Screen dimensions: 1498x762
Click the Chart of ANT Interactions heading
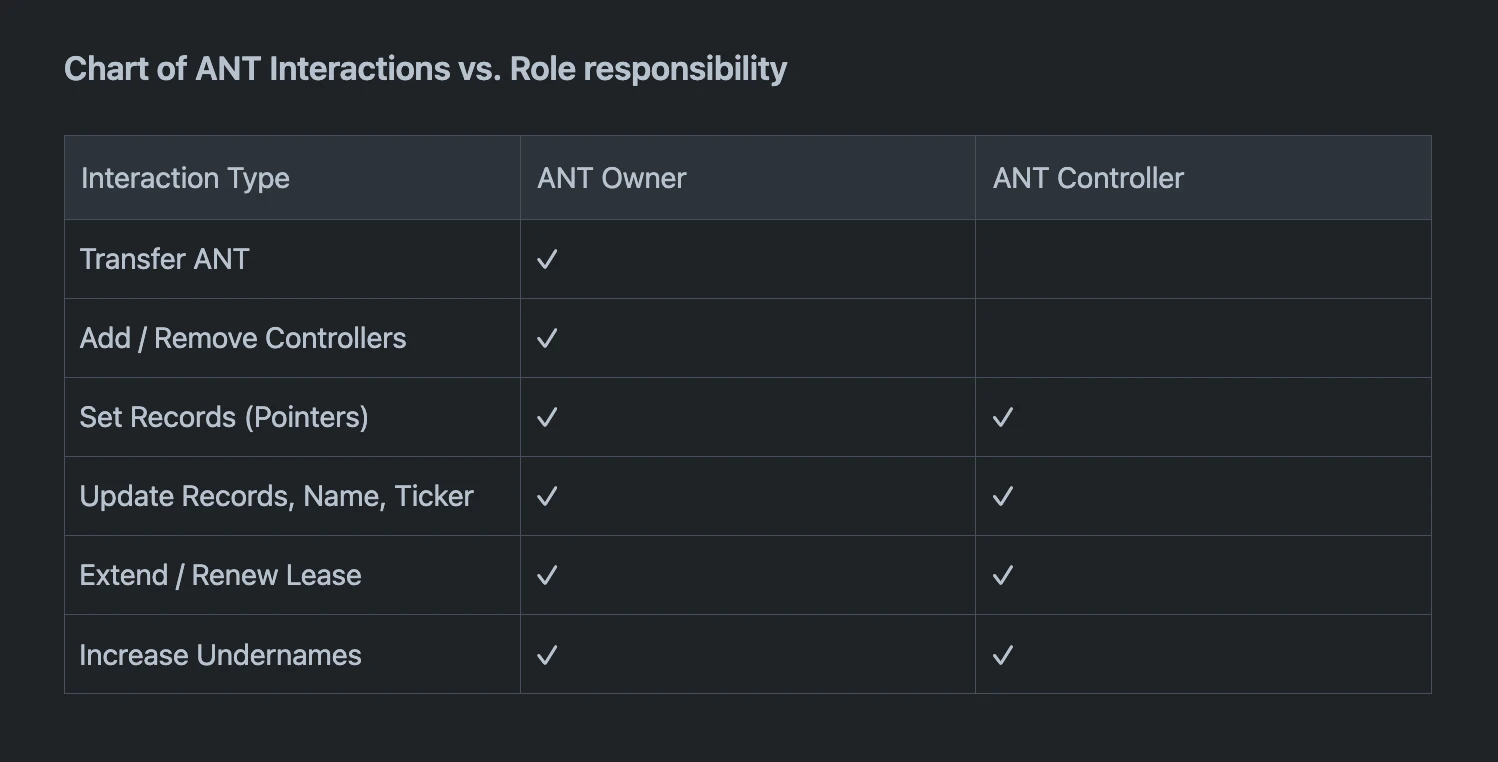pyautogui.click(x=425, y=69)
